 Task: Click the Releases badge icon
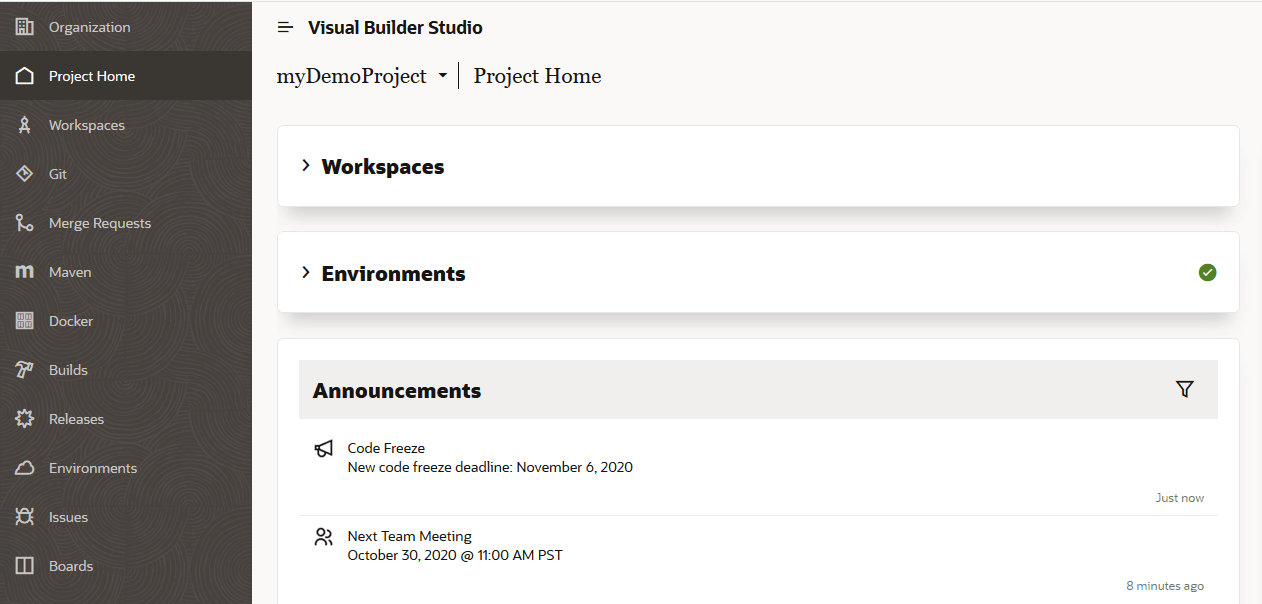[25, 419]
